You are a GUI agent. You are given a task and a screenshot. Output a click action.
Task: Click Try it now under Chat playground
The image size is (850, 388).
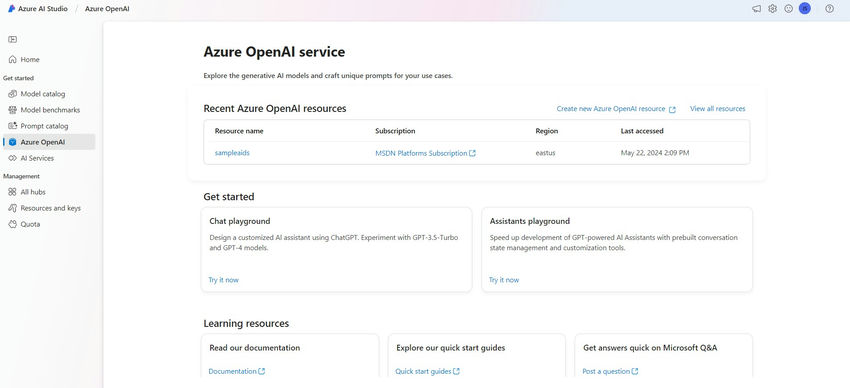tap(223, 280)
